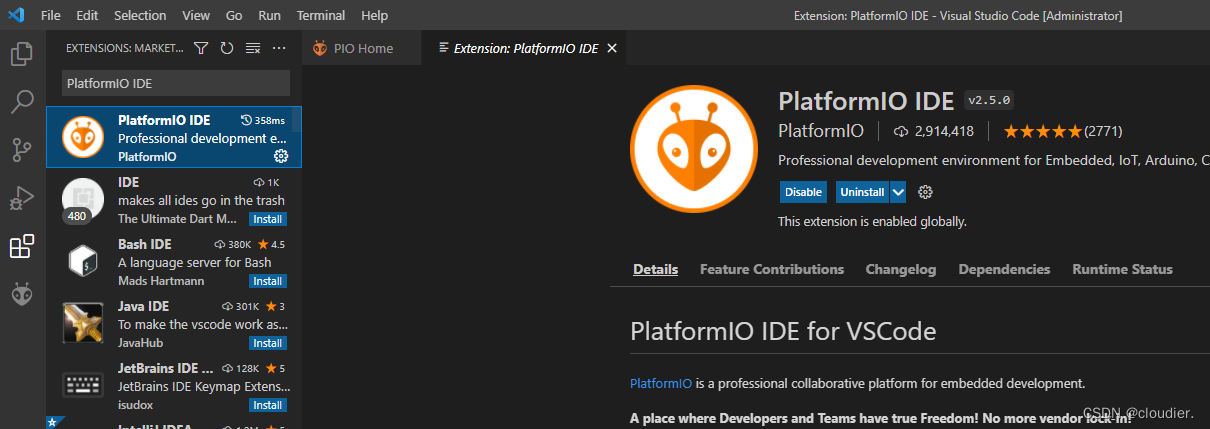Viewport: 1210px width, 429px height.
Task: Click the five-star rating of PlatformIO IDE
Action: tap(1043, 131)
